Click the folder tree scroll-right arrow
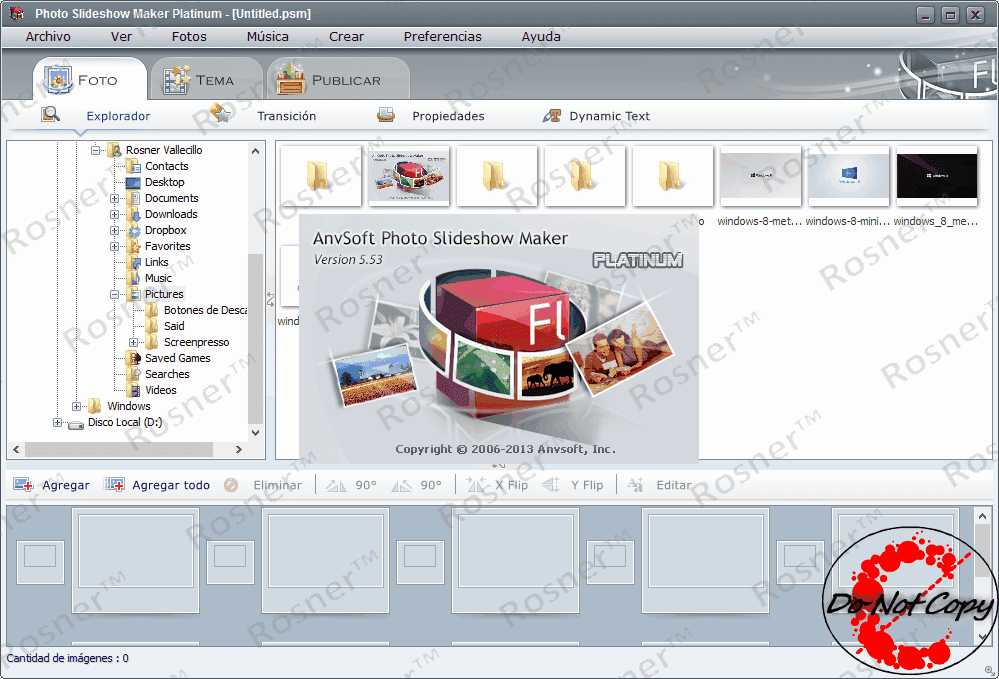Image resolution: width=999 pixels, height=679 pixels. (x=239, y=449)
